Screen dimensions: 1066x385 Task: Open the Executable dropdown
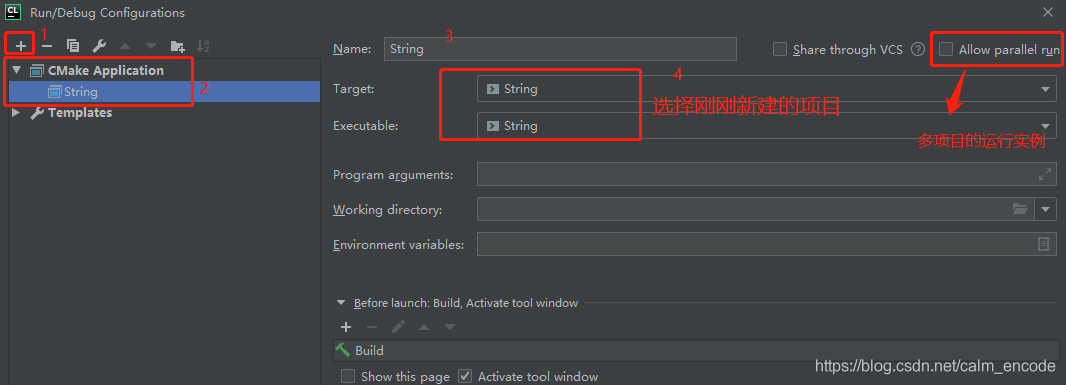click(x=767, y=126)
